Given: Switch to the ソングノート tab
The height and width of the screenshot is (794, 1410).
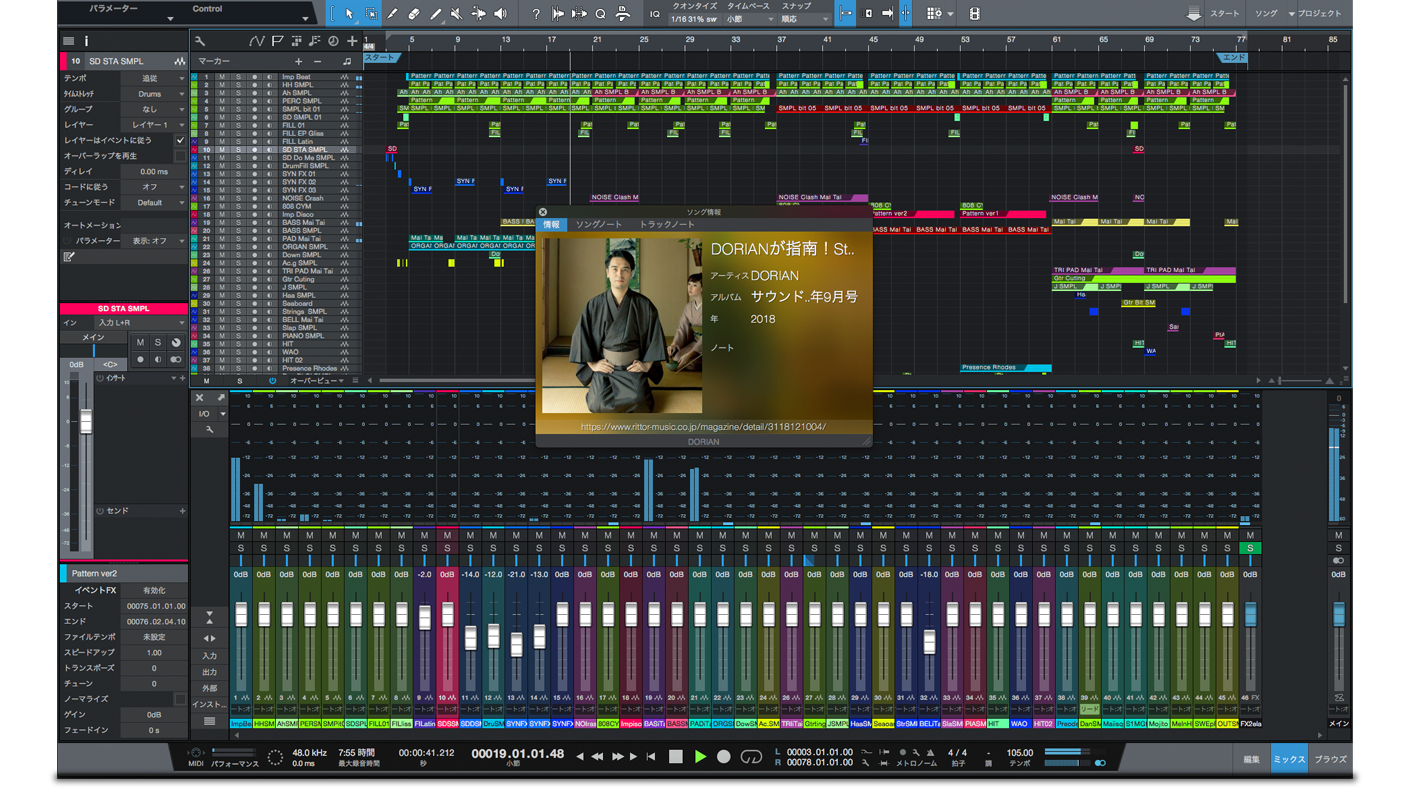Looking at the screenshot, I should pyautogui.click(x=600, y=225).
